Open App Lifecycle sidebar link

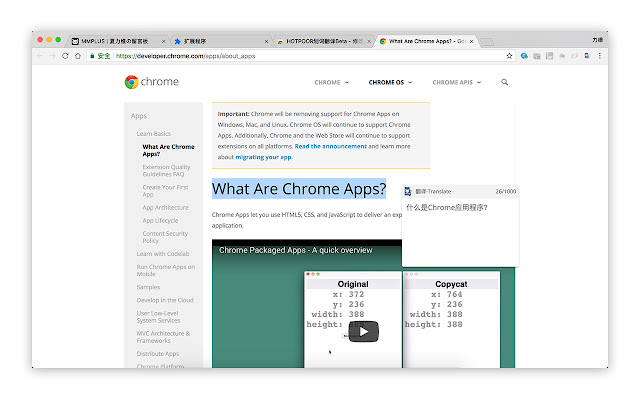pyautogui.click(x=160, y=220)
